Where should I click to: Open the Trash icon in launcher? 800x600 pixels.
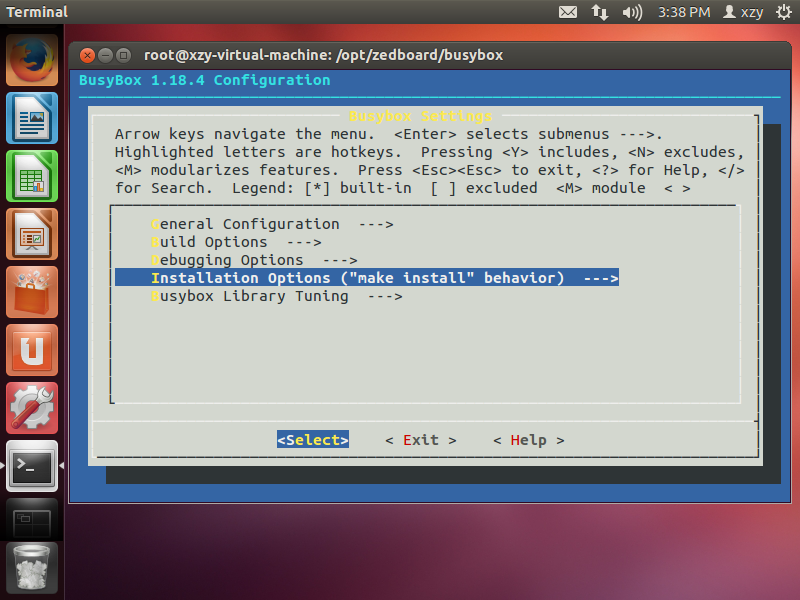click(32, 567)
